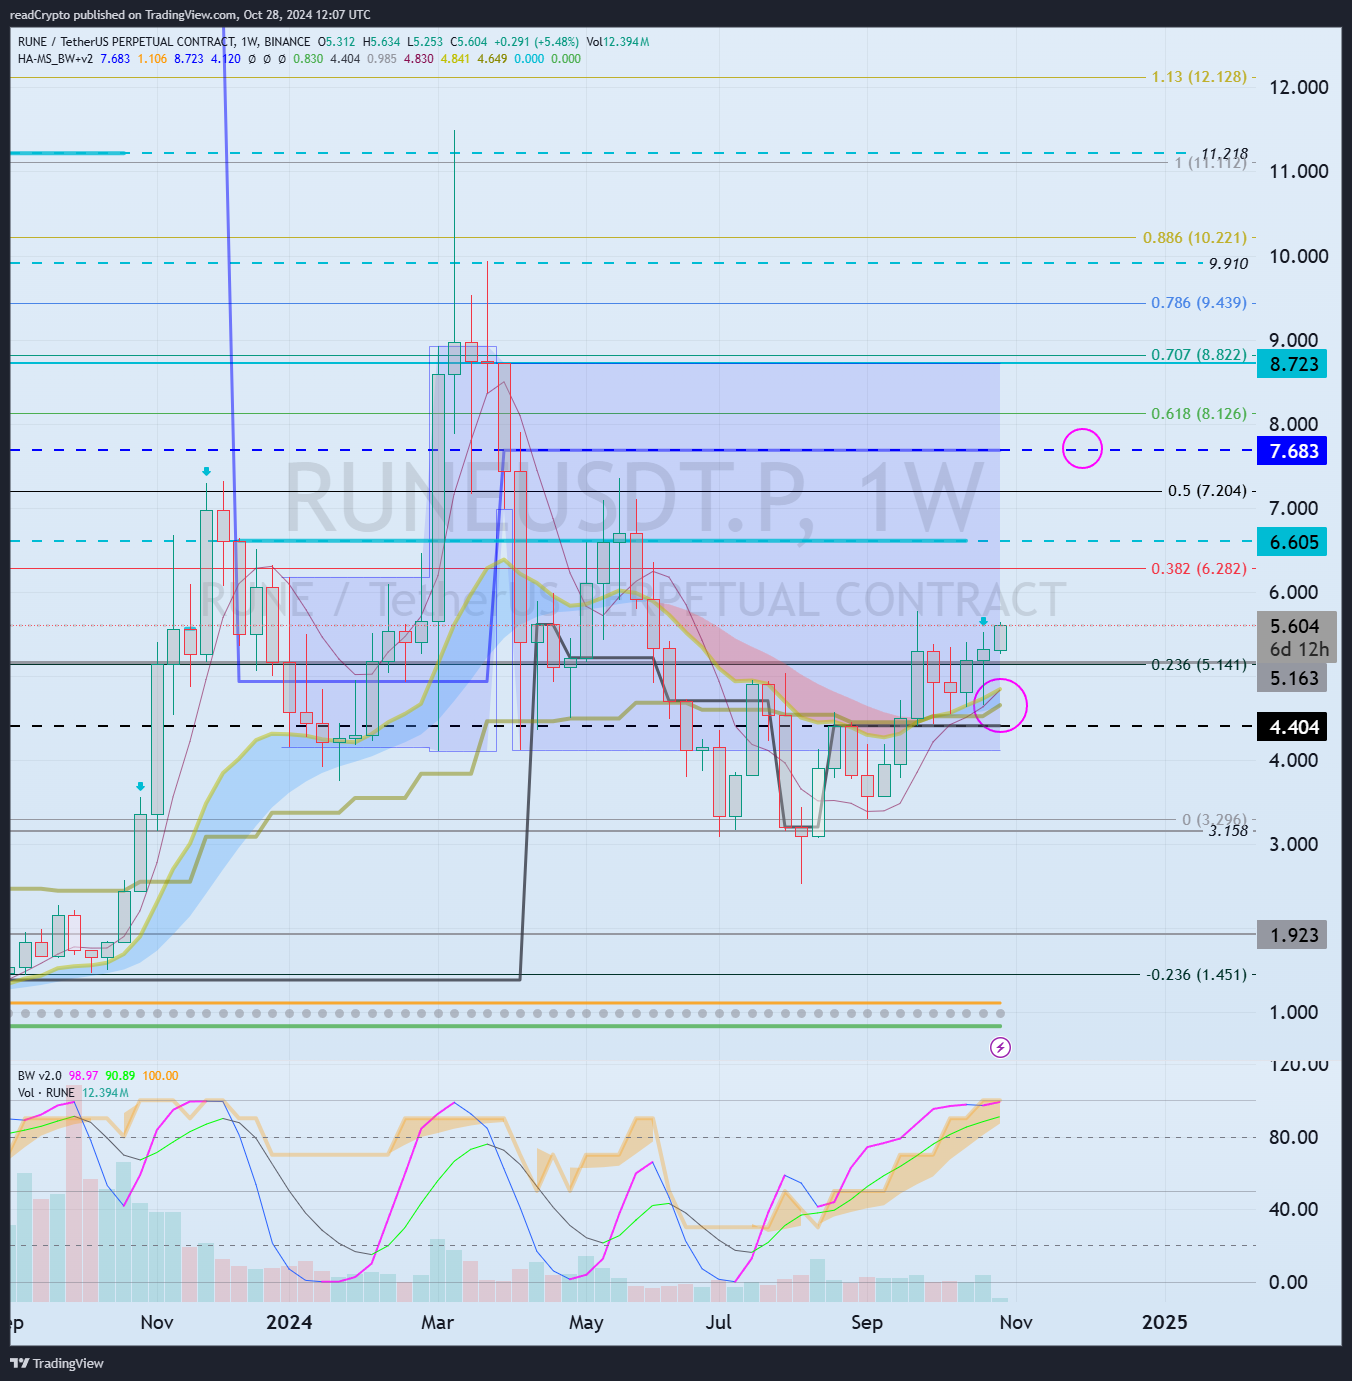Screen dimensions: 1352x1381
Task: Click the 3.158 level label
Action: pyautogui.click(x=1229, y=831)
